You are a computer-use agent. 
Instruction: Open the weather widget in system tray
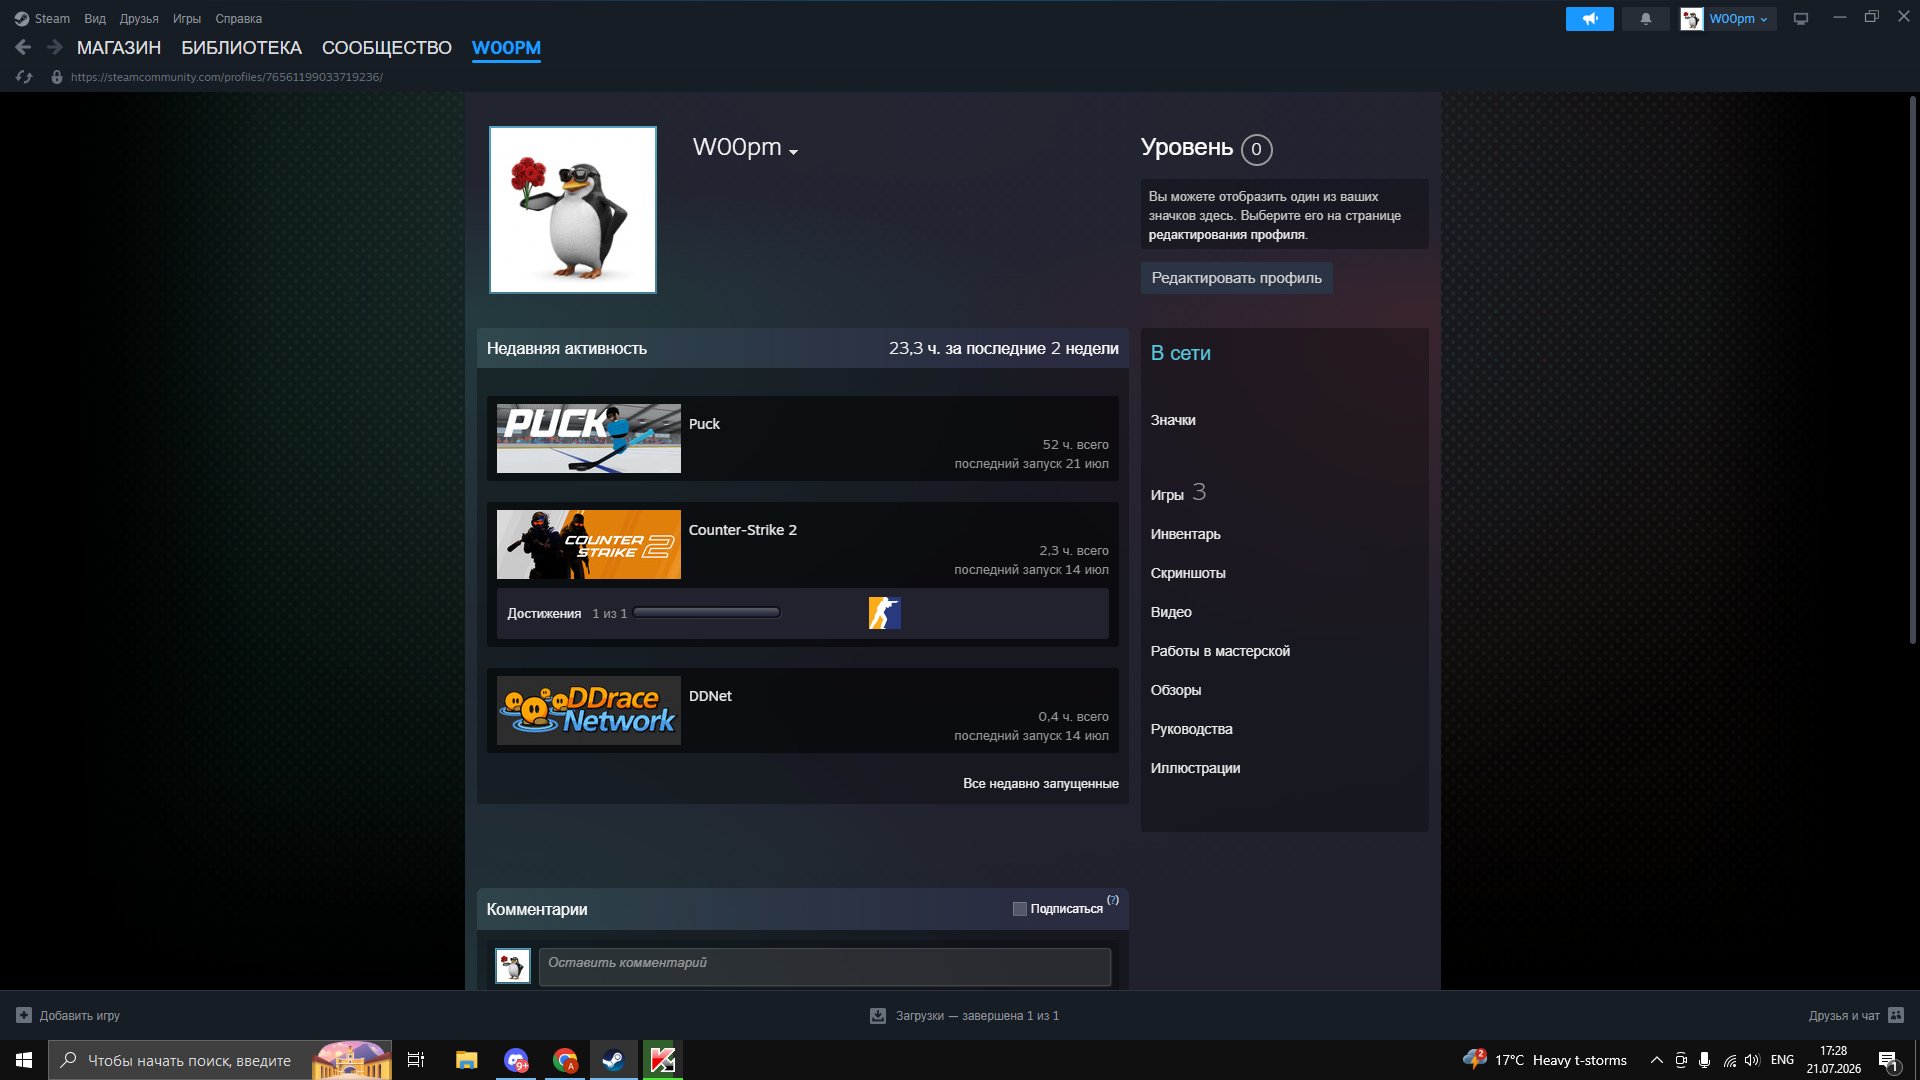point(1545,1060)
